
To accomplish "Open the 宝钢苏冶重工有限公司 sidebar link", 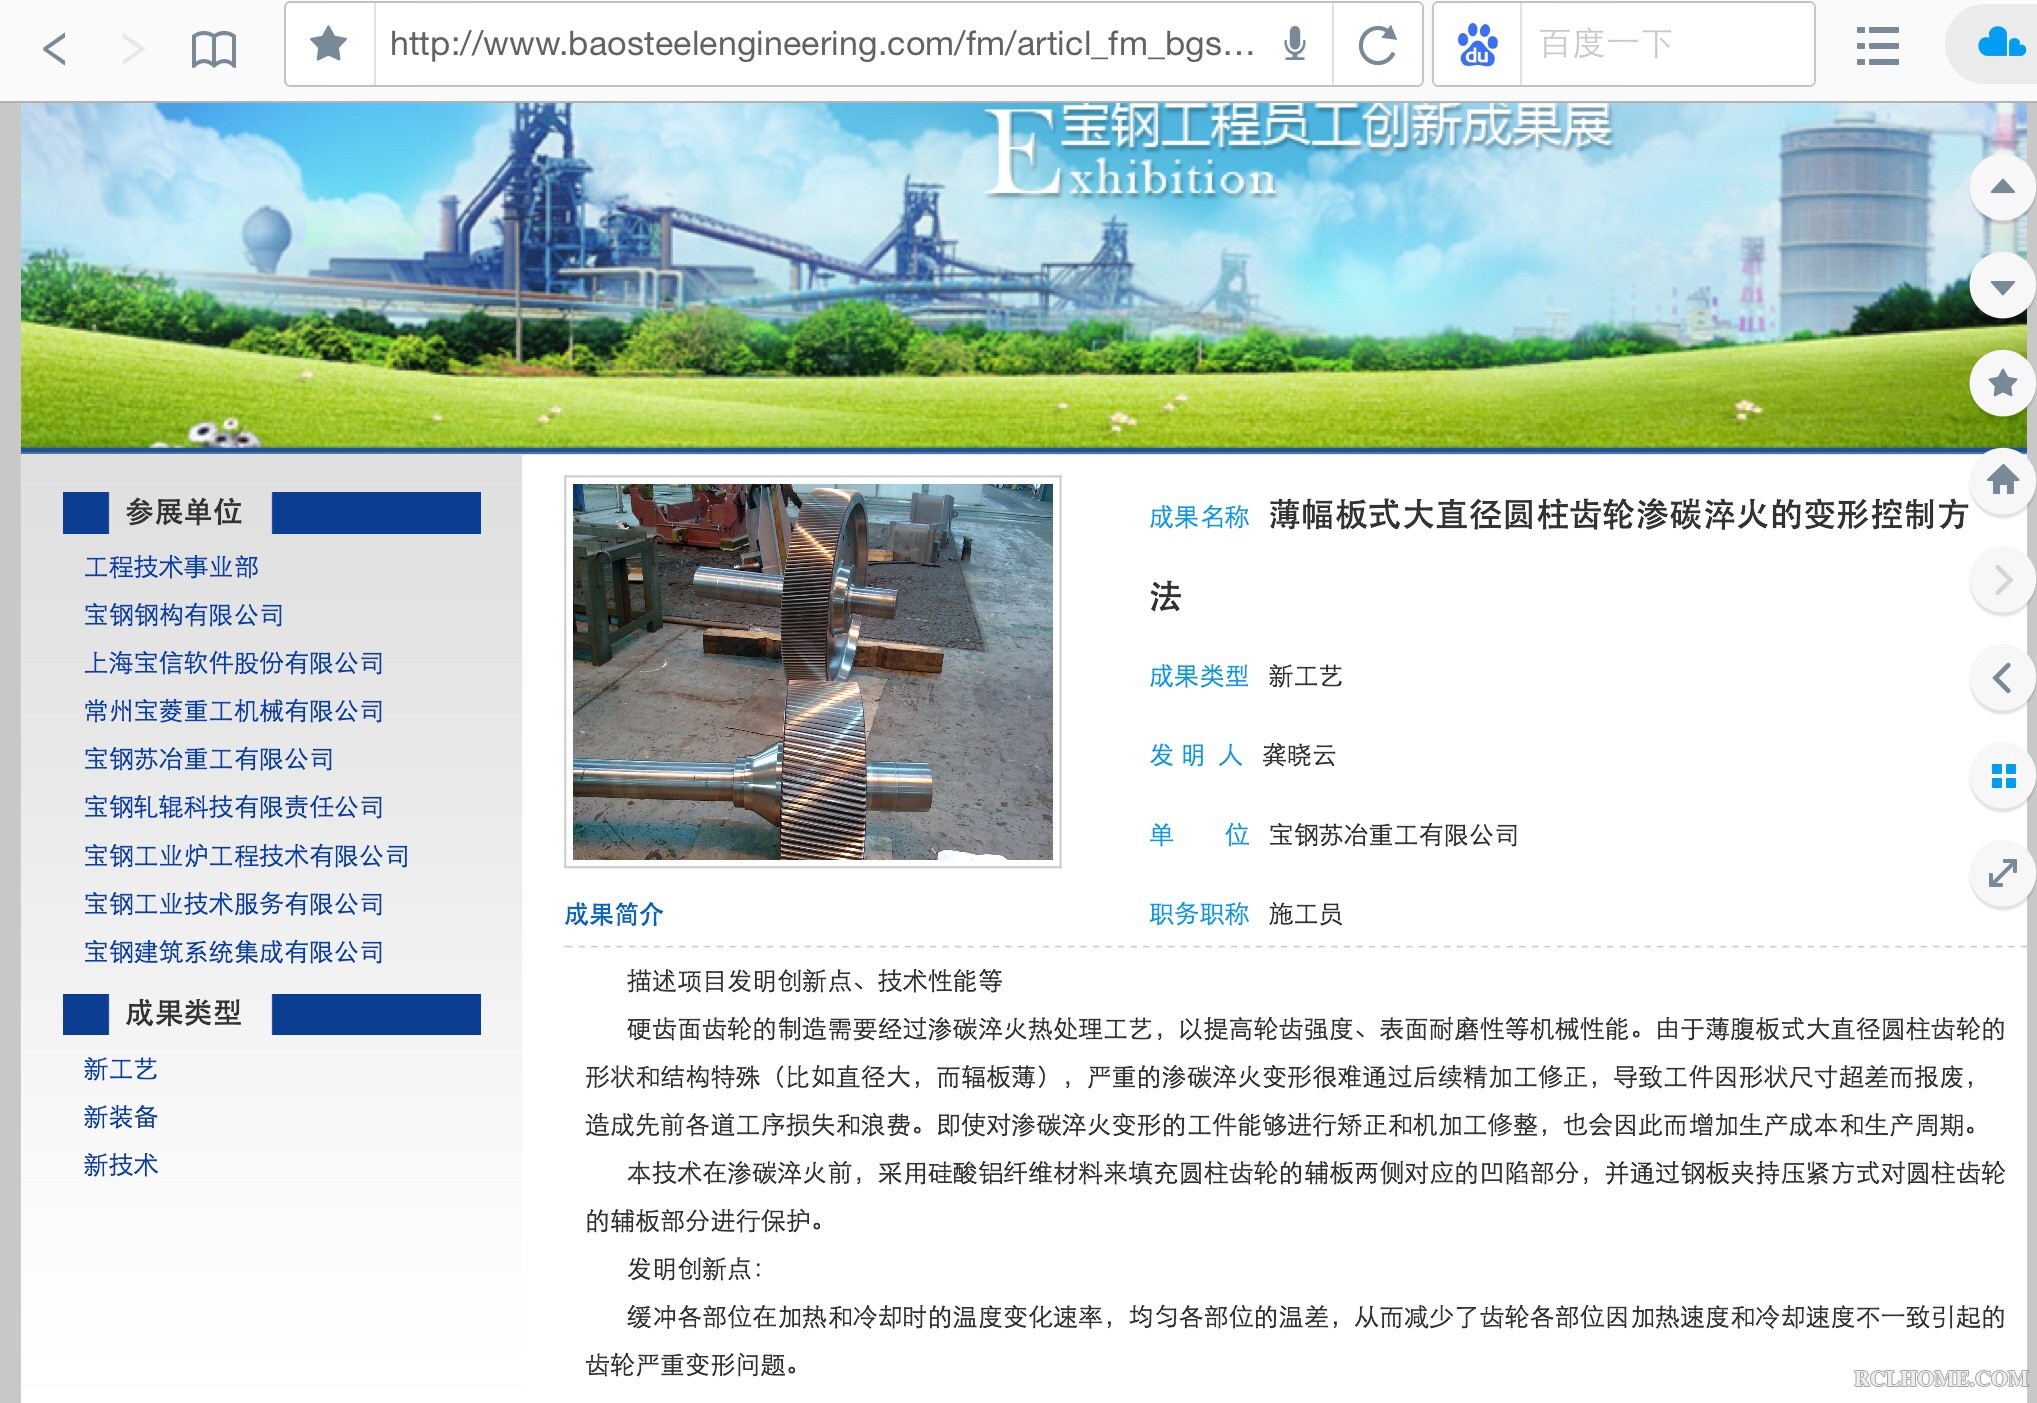I will (209, 759).
